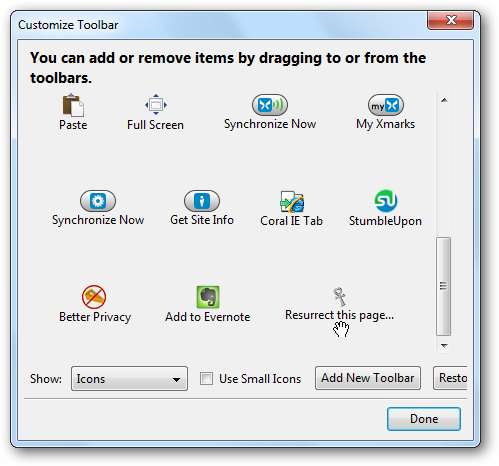Click the gear Synchronize Now icon
499x466 pixels.
(x=98, y=201)
